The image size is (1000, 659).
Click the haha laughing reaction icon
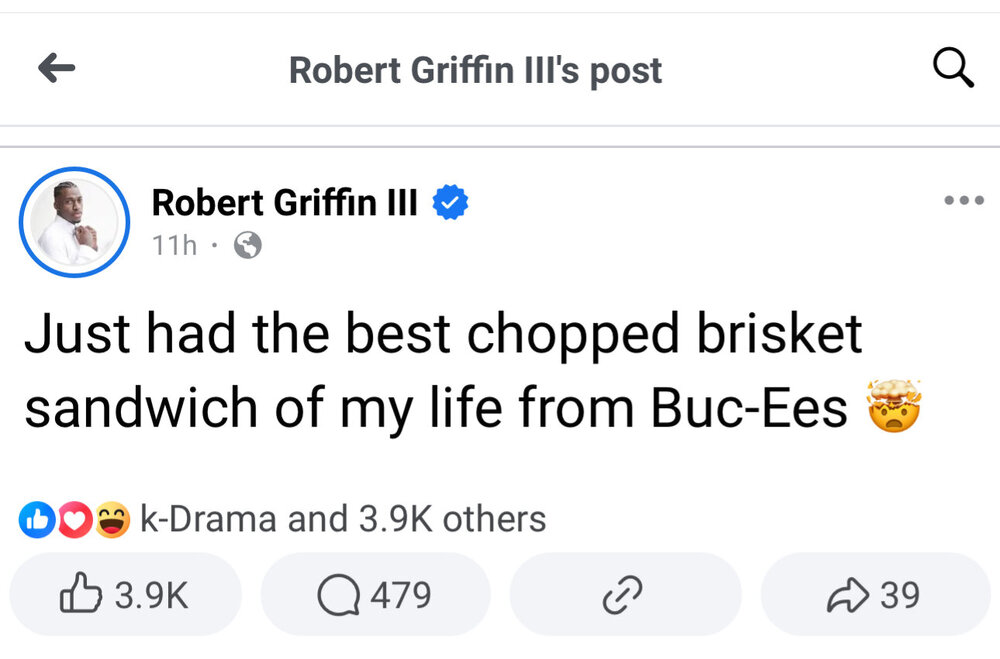(113, 520)
